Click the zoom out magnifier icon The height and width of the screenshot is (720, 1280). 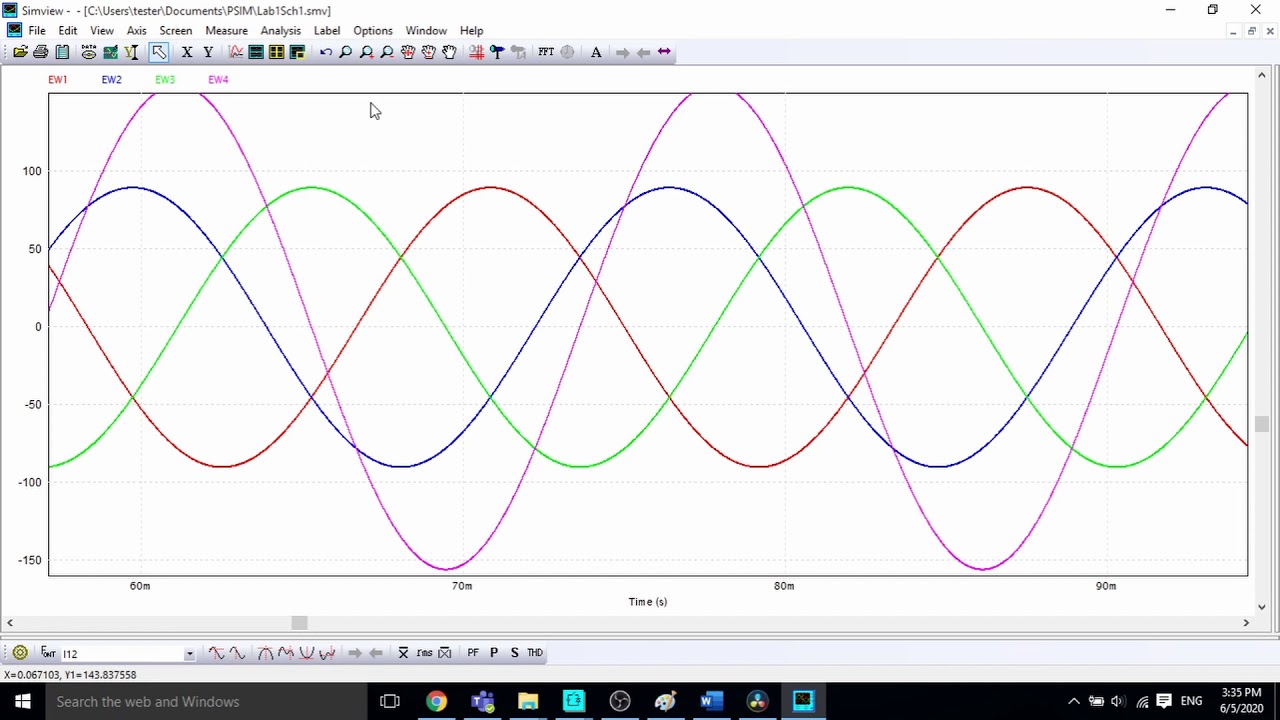(387, 52)
